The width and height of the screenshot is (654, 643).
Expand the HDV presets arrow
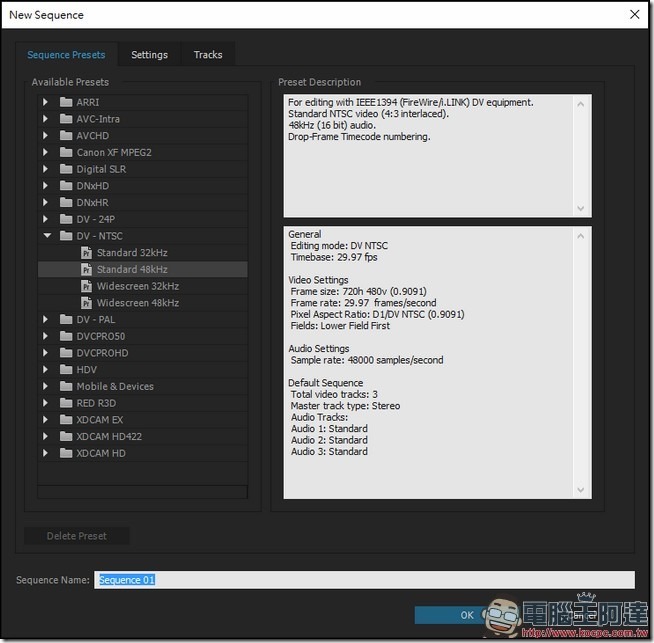point(45,369)
